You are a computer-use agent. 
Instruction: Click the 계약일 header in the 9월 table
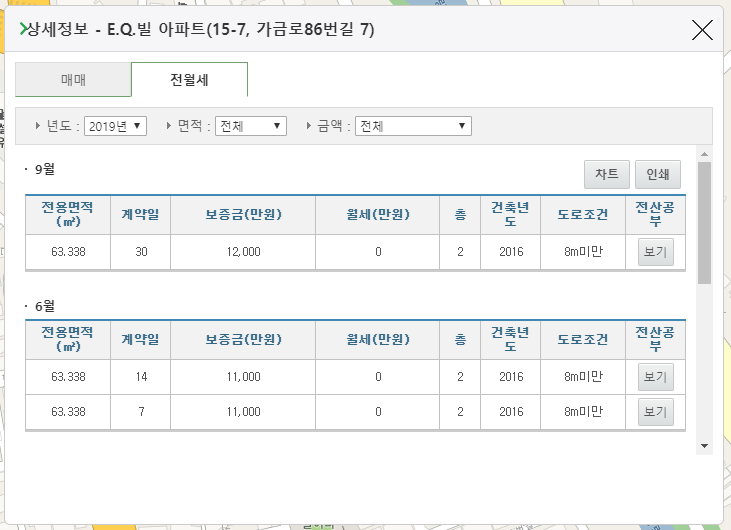140,214
